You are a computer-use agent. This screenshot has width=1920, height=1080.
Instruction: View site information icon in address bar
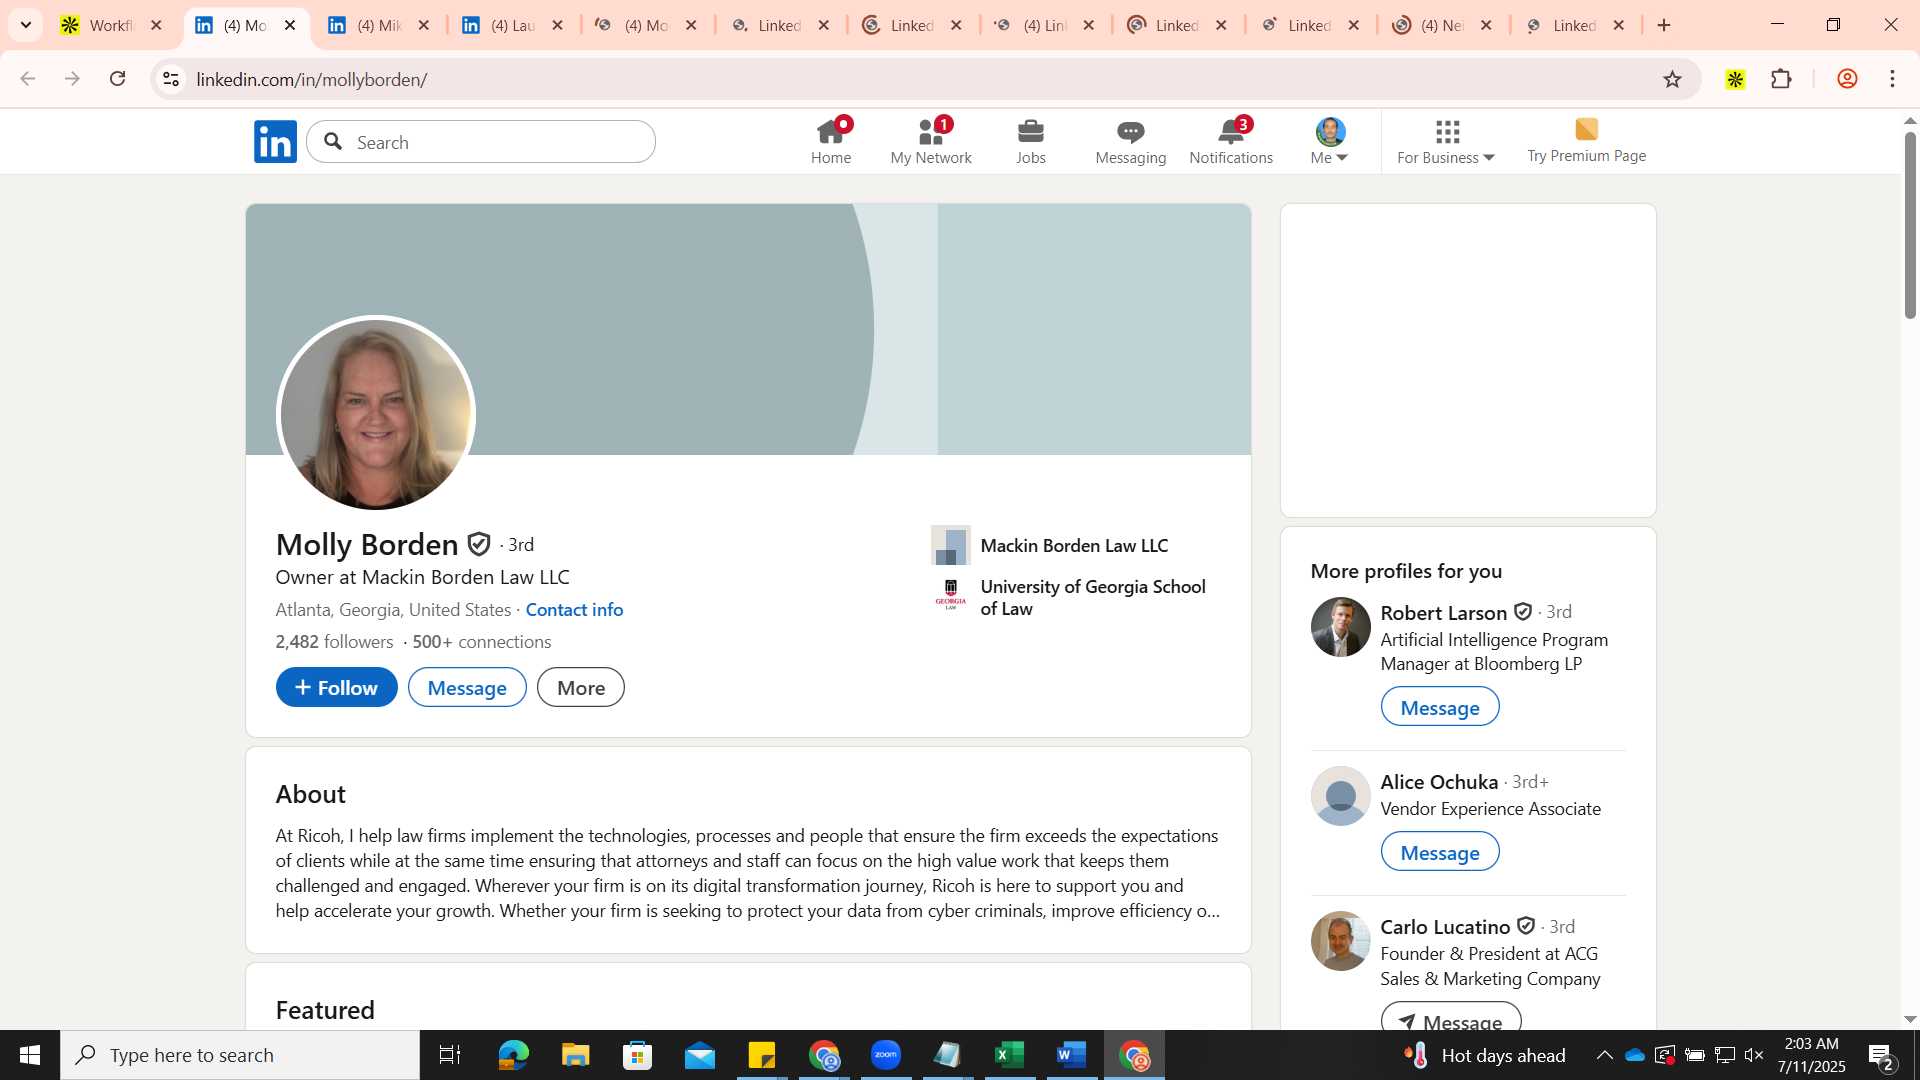click(171, 79)
